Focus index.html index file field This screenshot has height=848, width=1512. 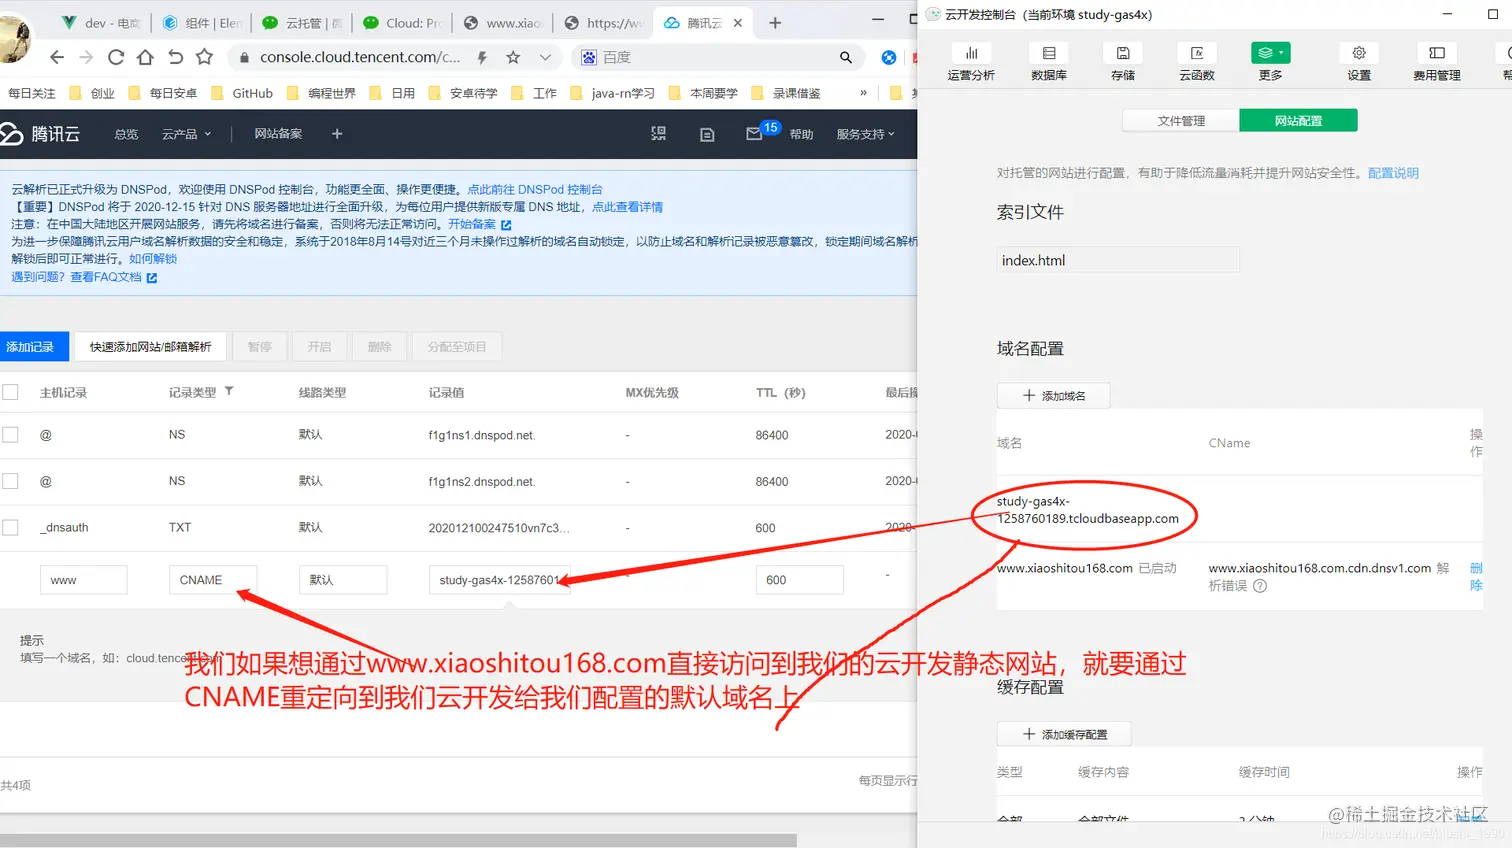(1118, 260)
